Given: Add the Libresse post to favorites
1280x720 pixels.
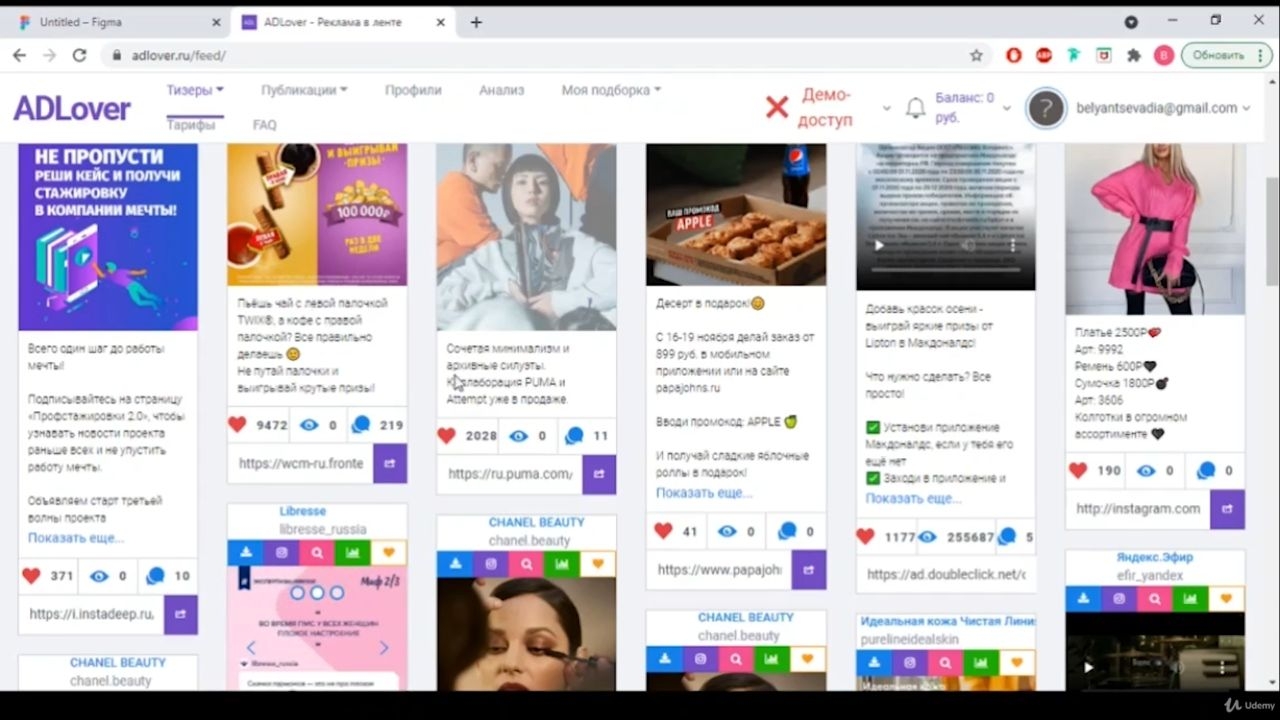Looking at the screenshot, I should (x=389, y=552).
